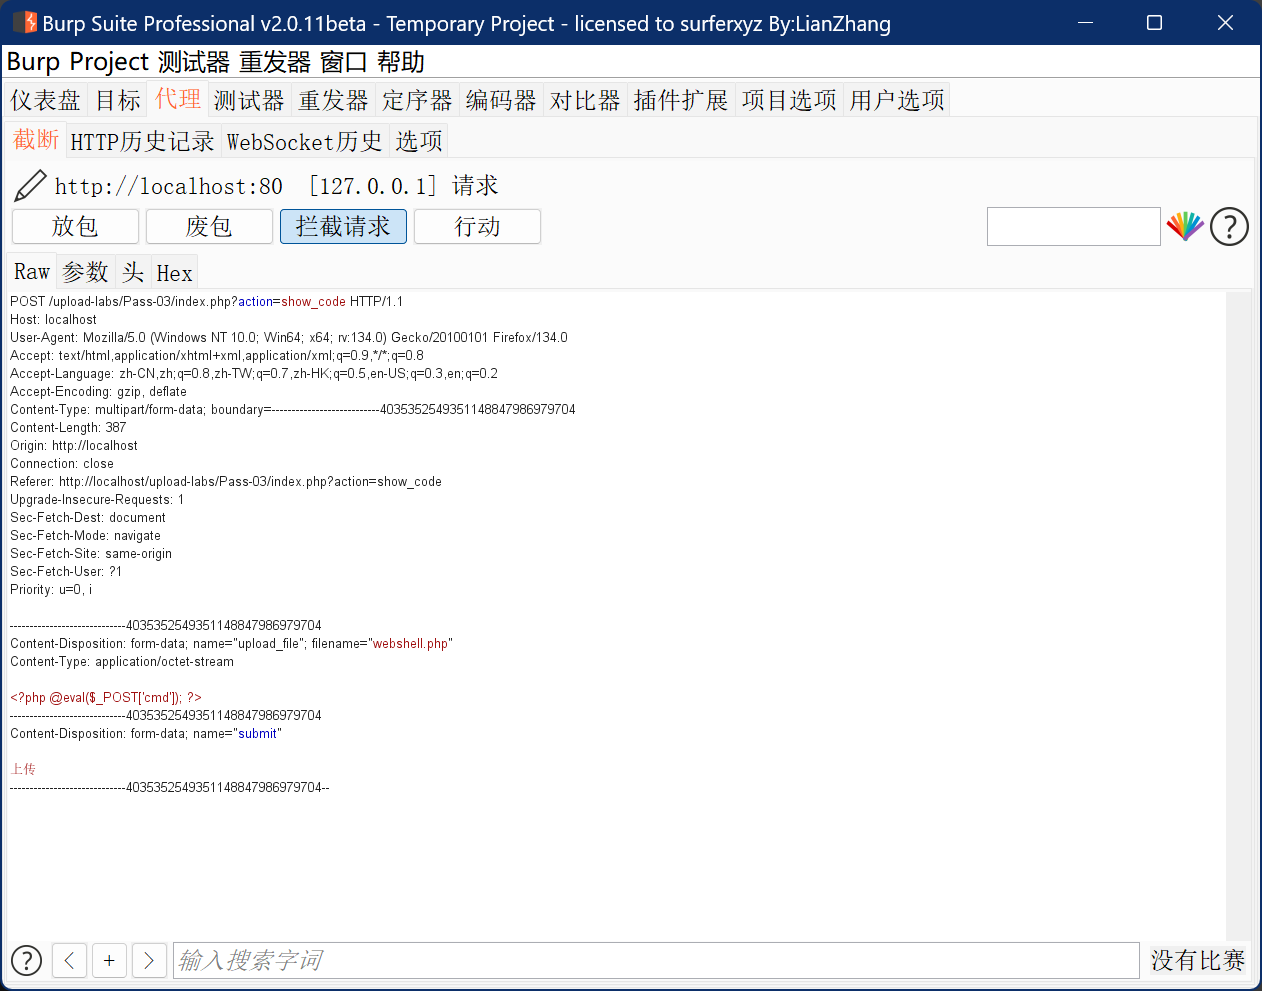Click the request body vertical scrollbar
Screen dimensions: 1262x991
click(x=1238, y=615)
